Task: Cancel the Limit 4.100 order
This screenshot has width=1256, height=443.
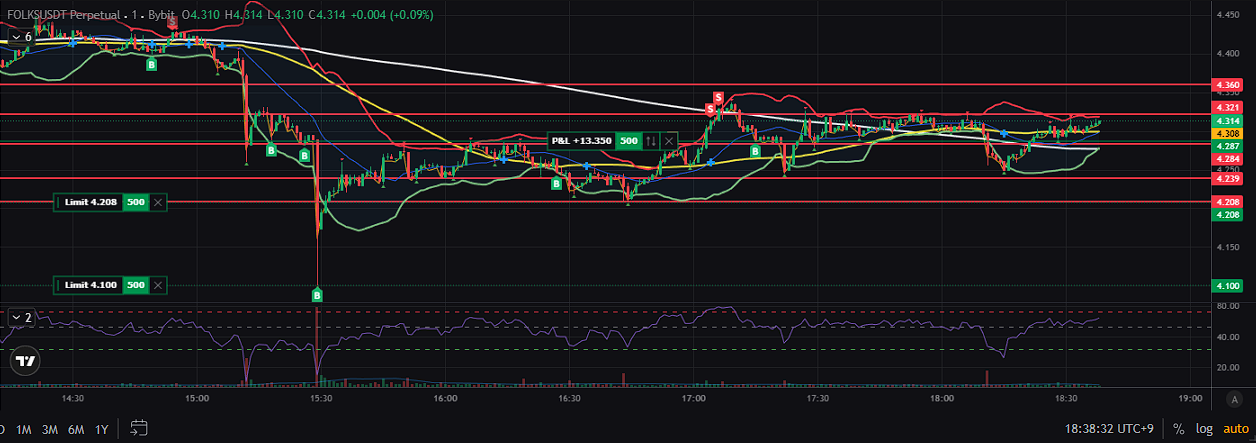Action: click(158, 285)
